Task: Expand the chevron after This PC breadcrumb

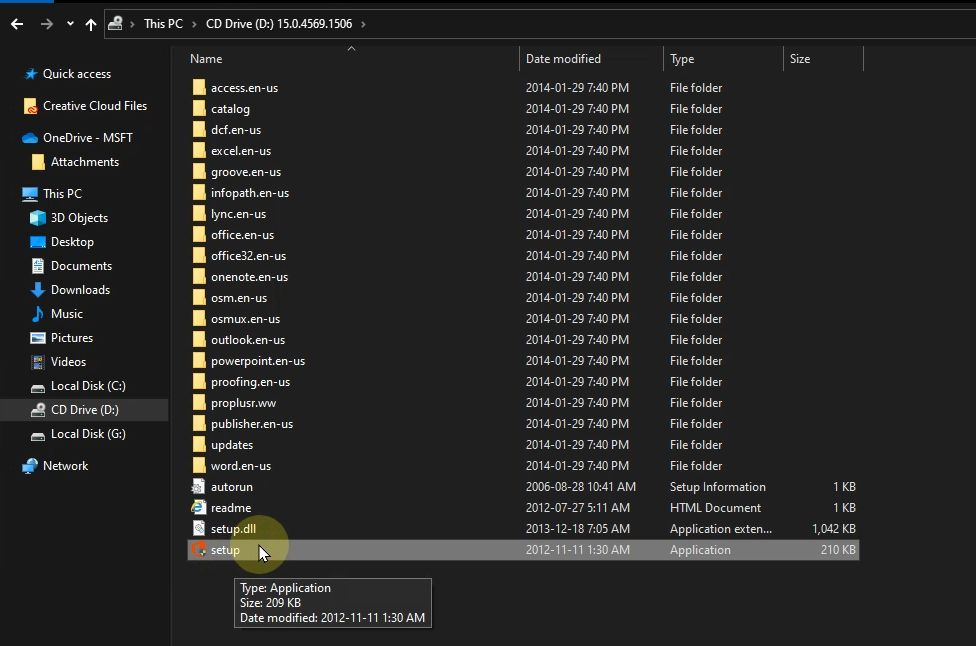Action: (195, 23)
